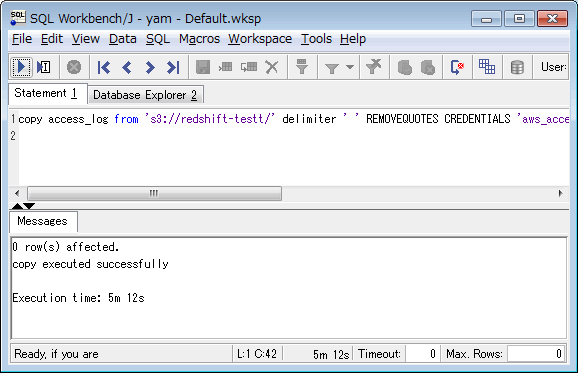Open the File menu
Screen dimensions: 578x373
tap(22, 39)
